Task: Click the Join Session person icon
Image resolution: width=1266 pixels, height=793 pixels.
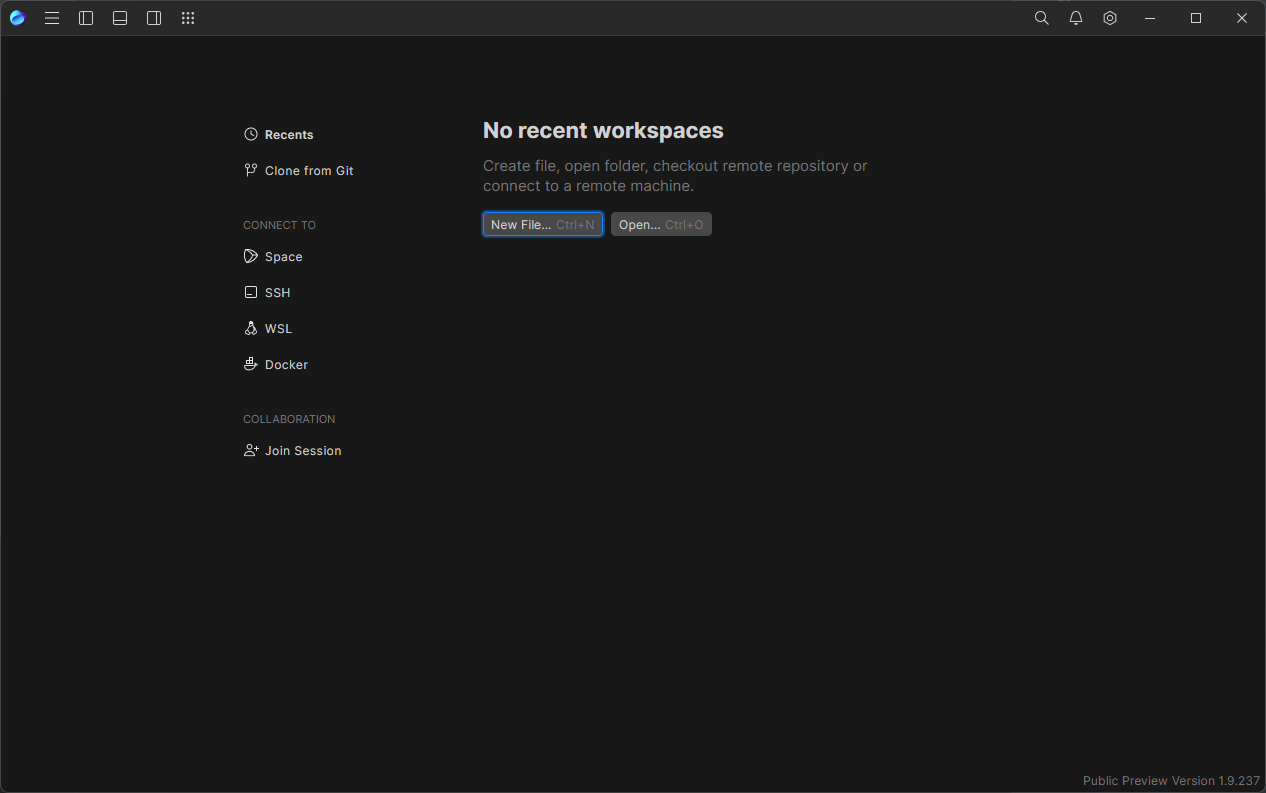Action: click(251, 450)
